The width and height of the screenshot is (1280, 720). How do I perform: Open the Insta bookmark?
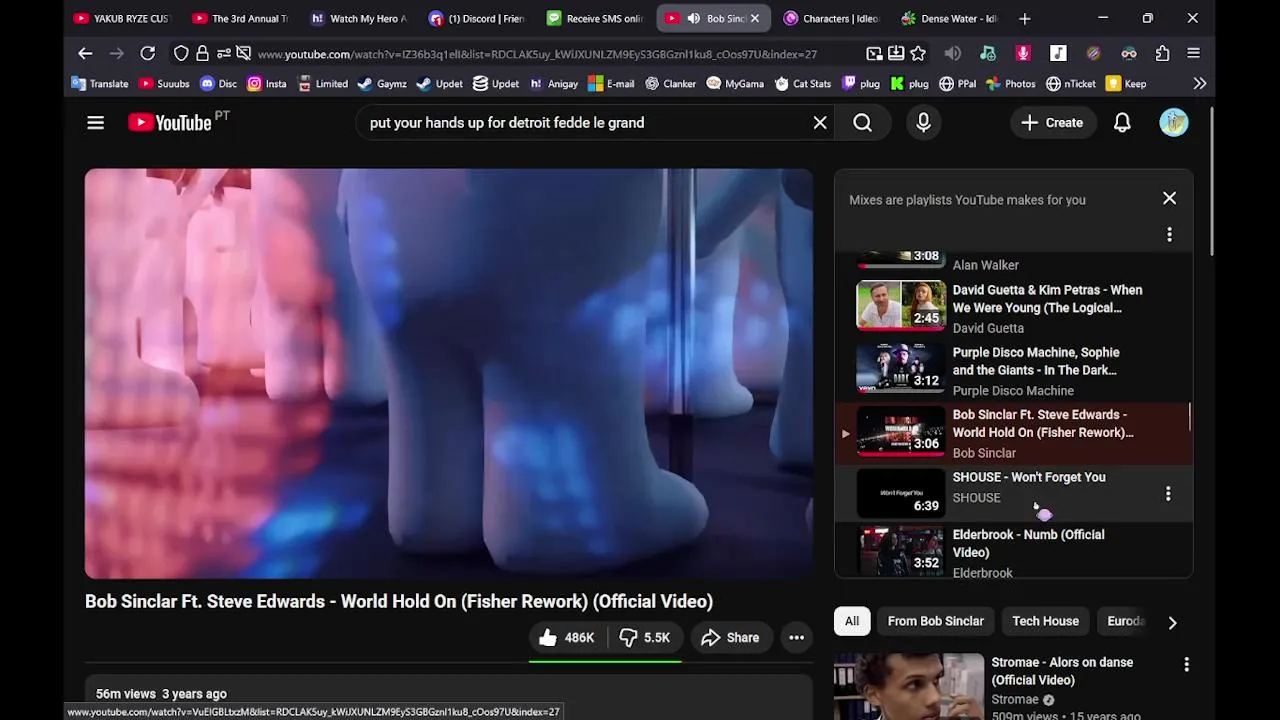pos(266,84)
